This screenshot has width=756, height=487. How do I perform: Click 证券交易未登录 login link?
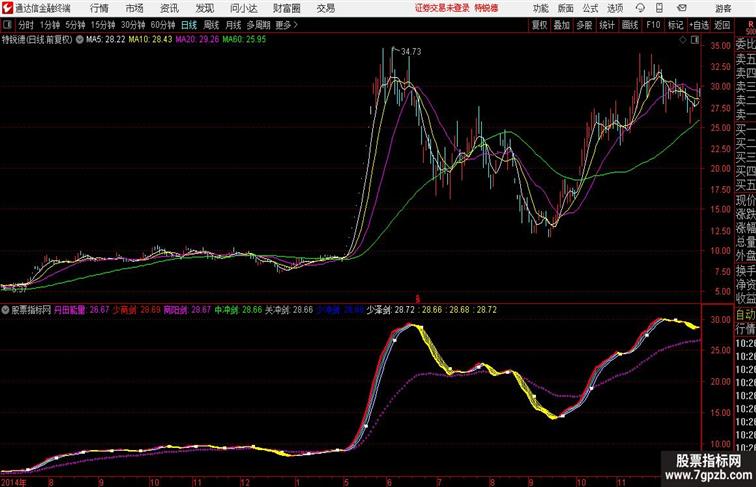click(442, 8)
